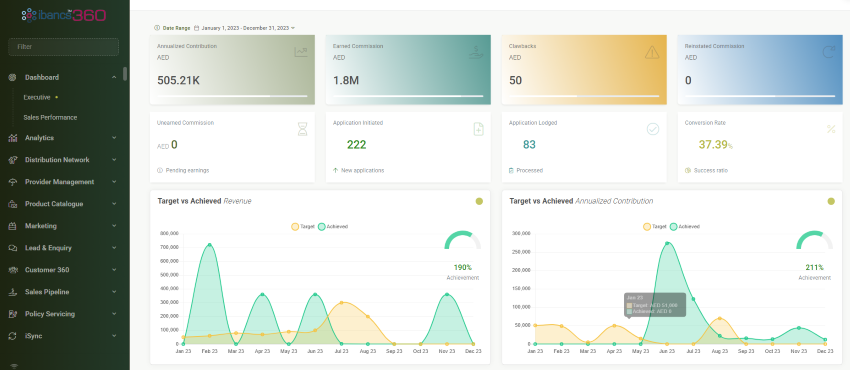
Task: Select the Marketing menu label
Action: (41, 226)
